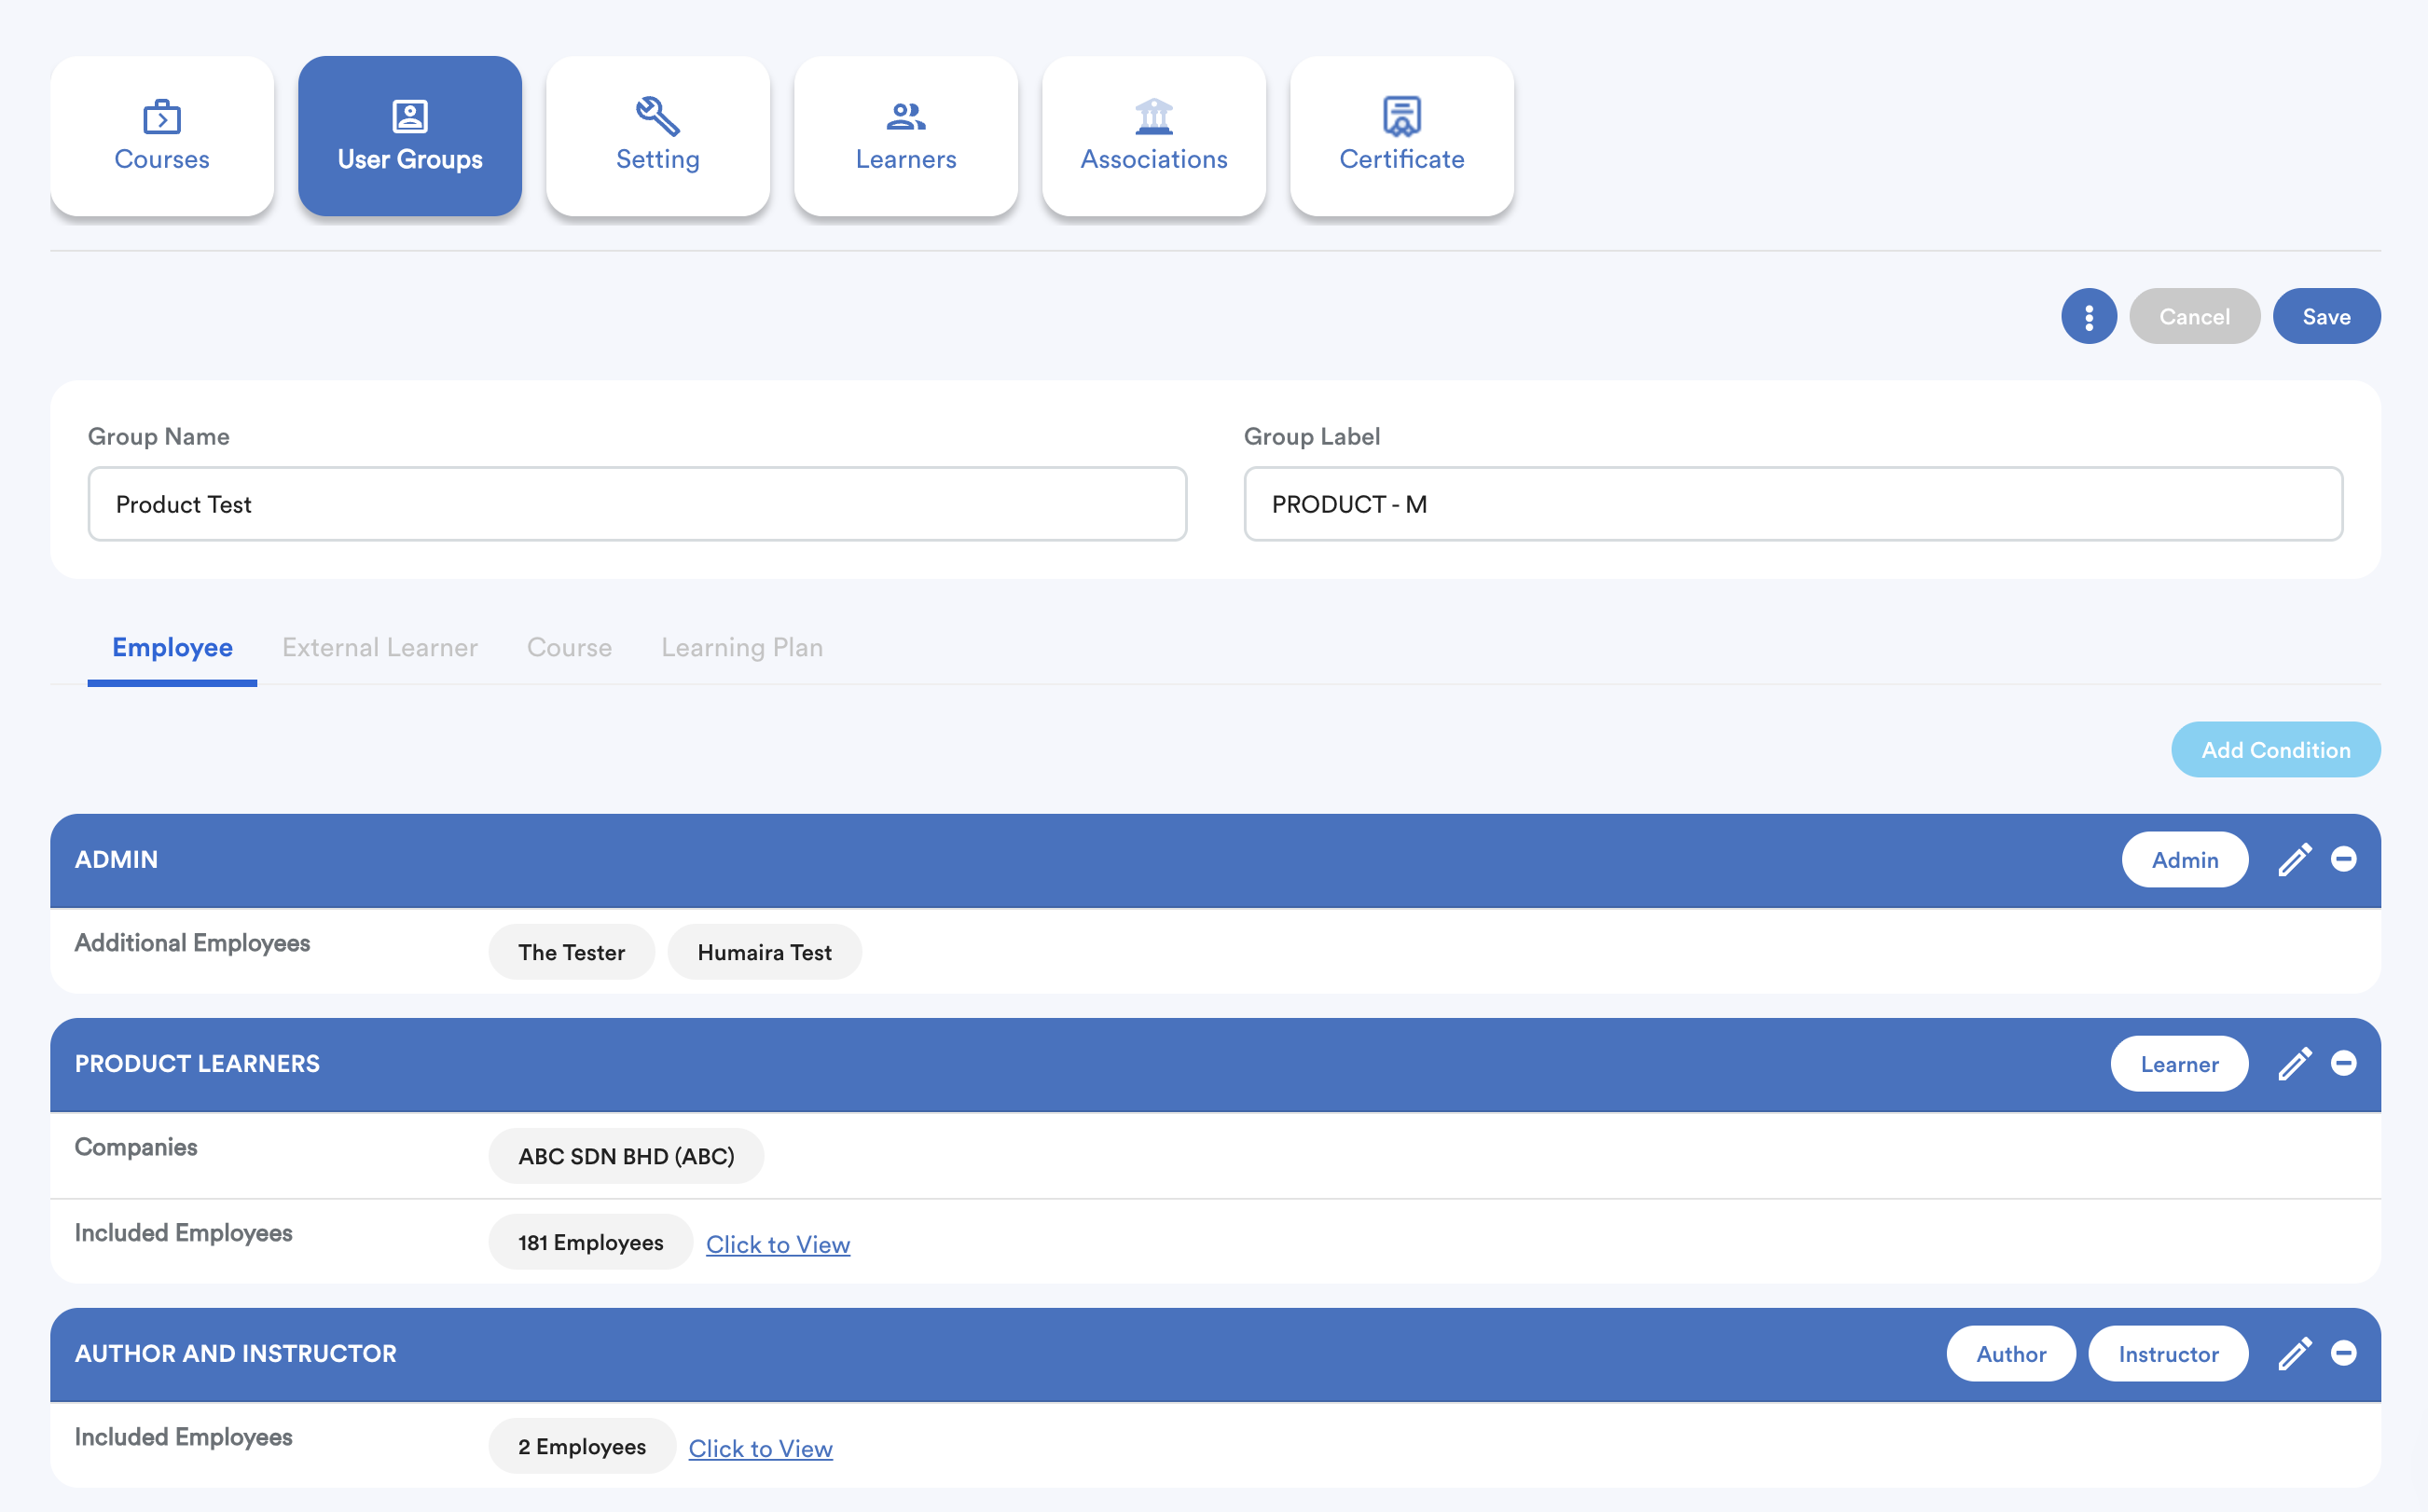Click the Group Label input field
This screenshot has height=1512, width=2428.
1792,505
